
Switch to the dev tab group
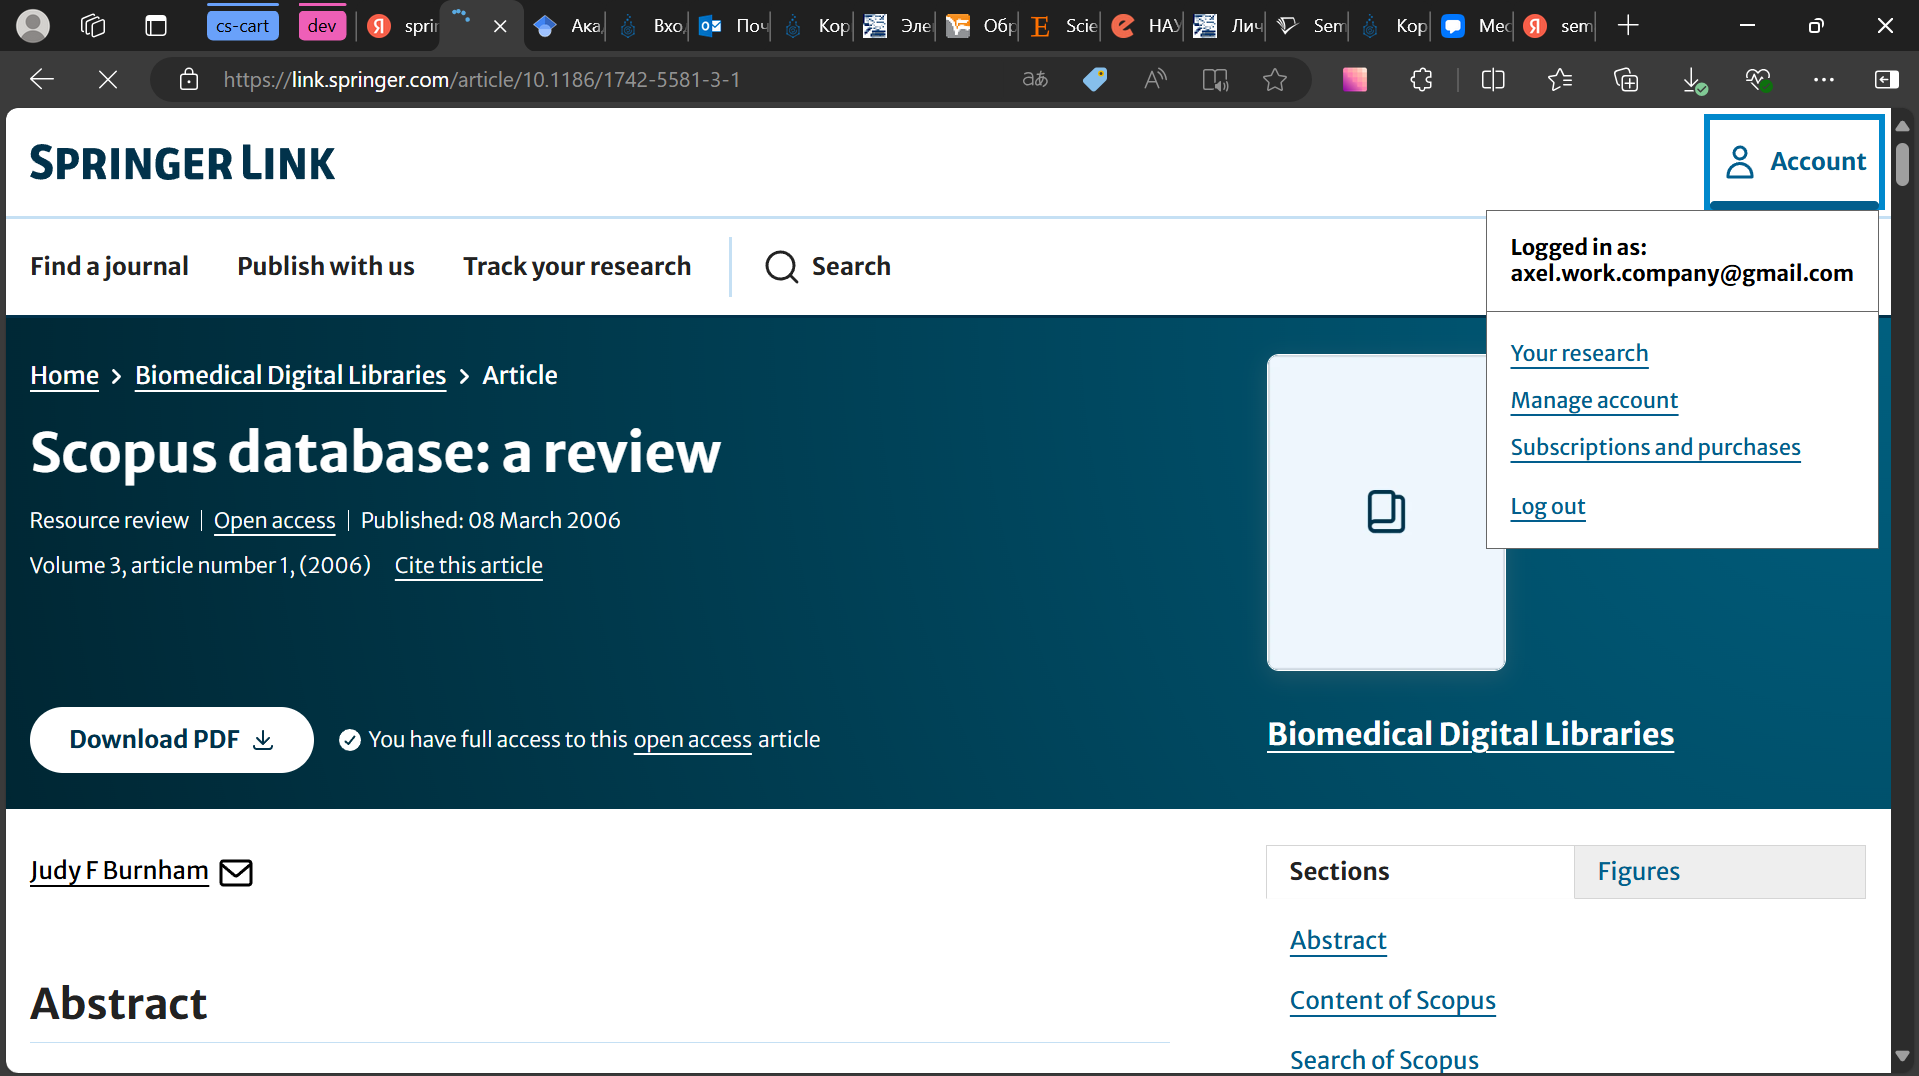point(322,26)
